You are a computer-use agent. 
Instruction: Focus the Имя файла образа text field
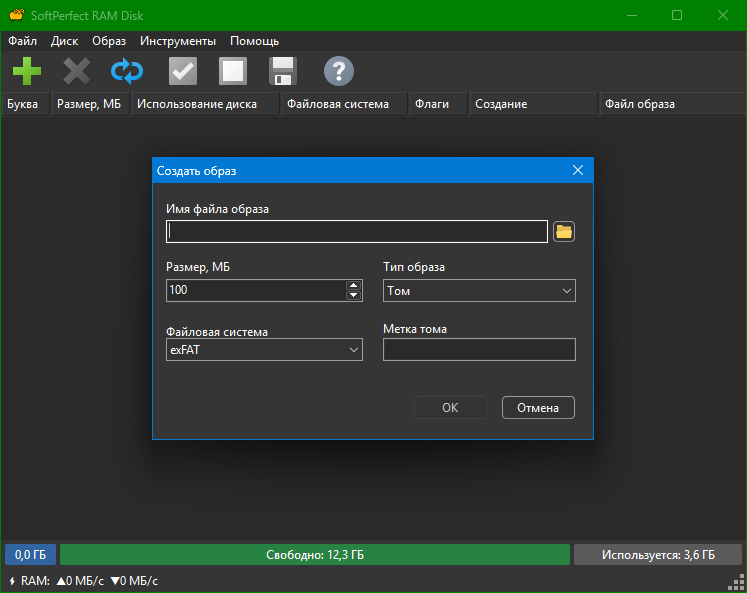pyautogui.click(x=358, y=232)
